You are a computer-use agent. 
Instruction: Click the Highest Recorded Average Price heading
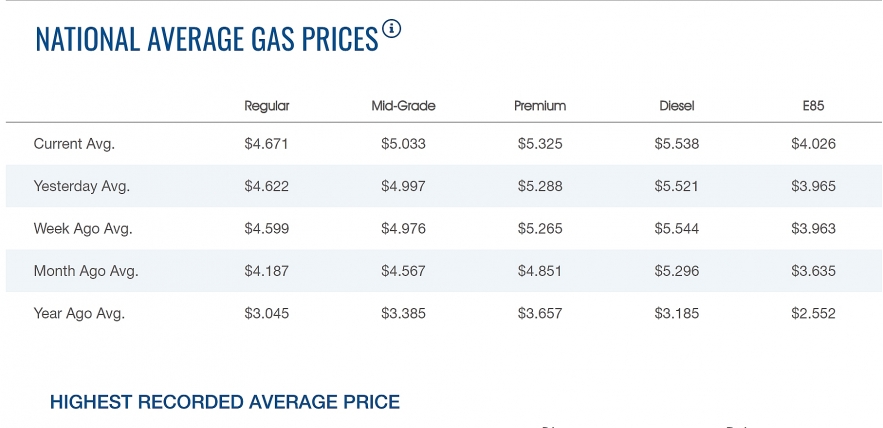[x=225, y=402]
